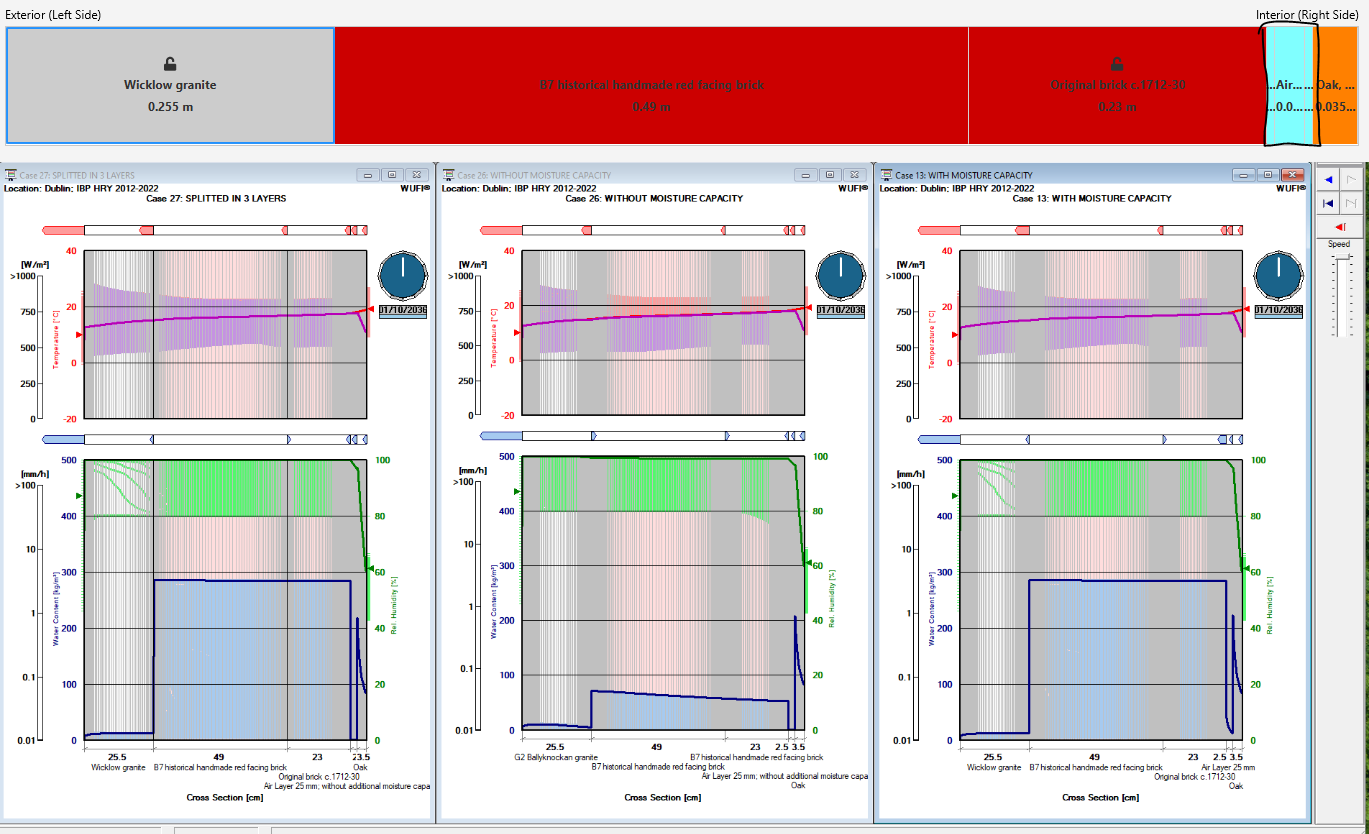This screenshot has width=1369, height=834.
Task: Click the Case 26 window system icon
Action: (448, 175)
